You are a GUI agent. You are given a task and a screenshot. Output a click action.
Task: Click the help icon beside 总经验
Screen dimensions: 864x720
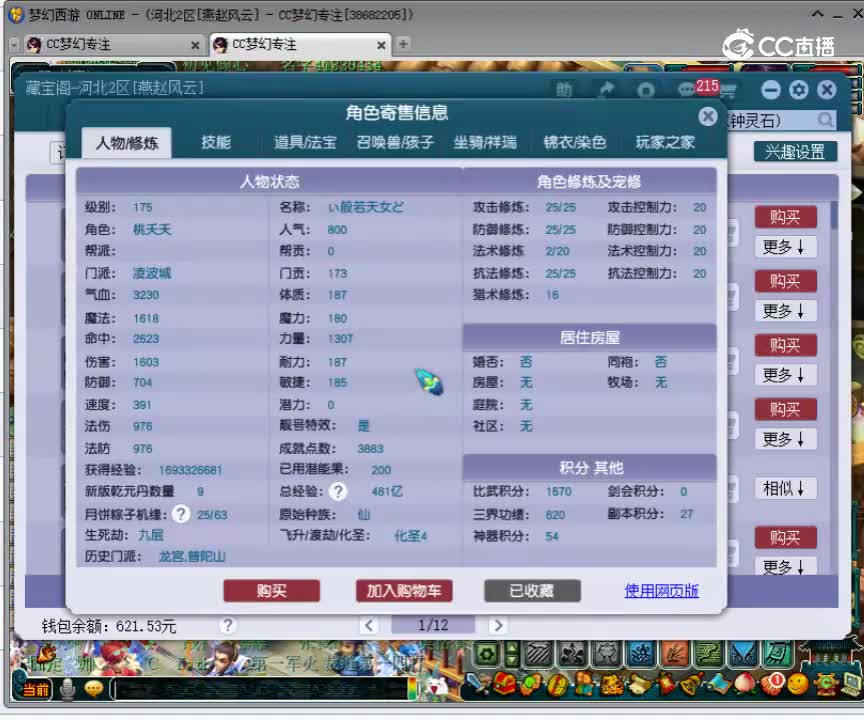[338, 491]
